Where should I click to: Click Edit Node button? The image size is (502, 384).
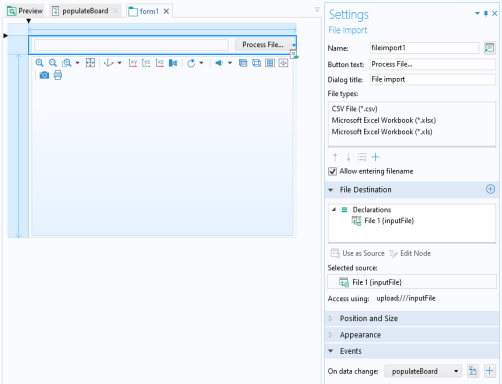[x=410, y=253]
